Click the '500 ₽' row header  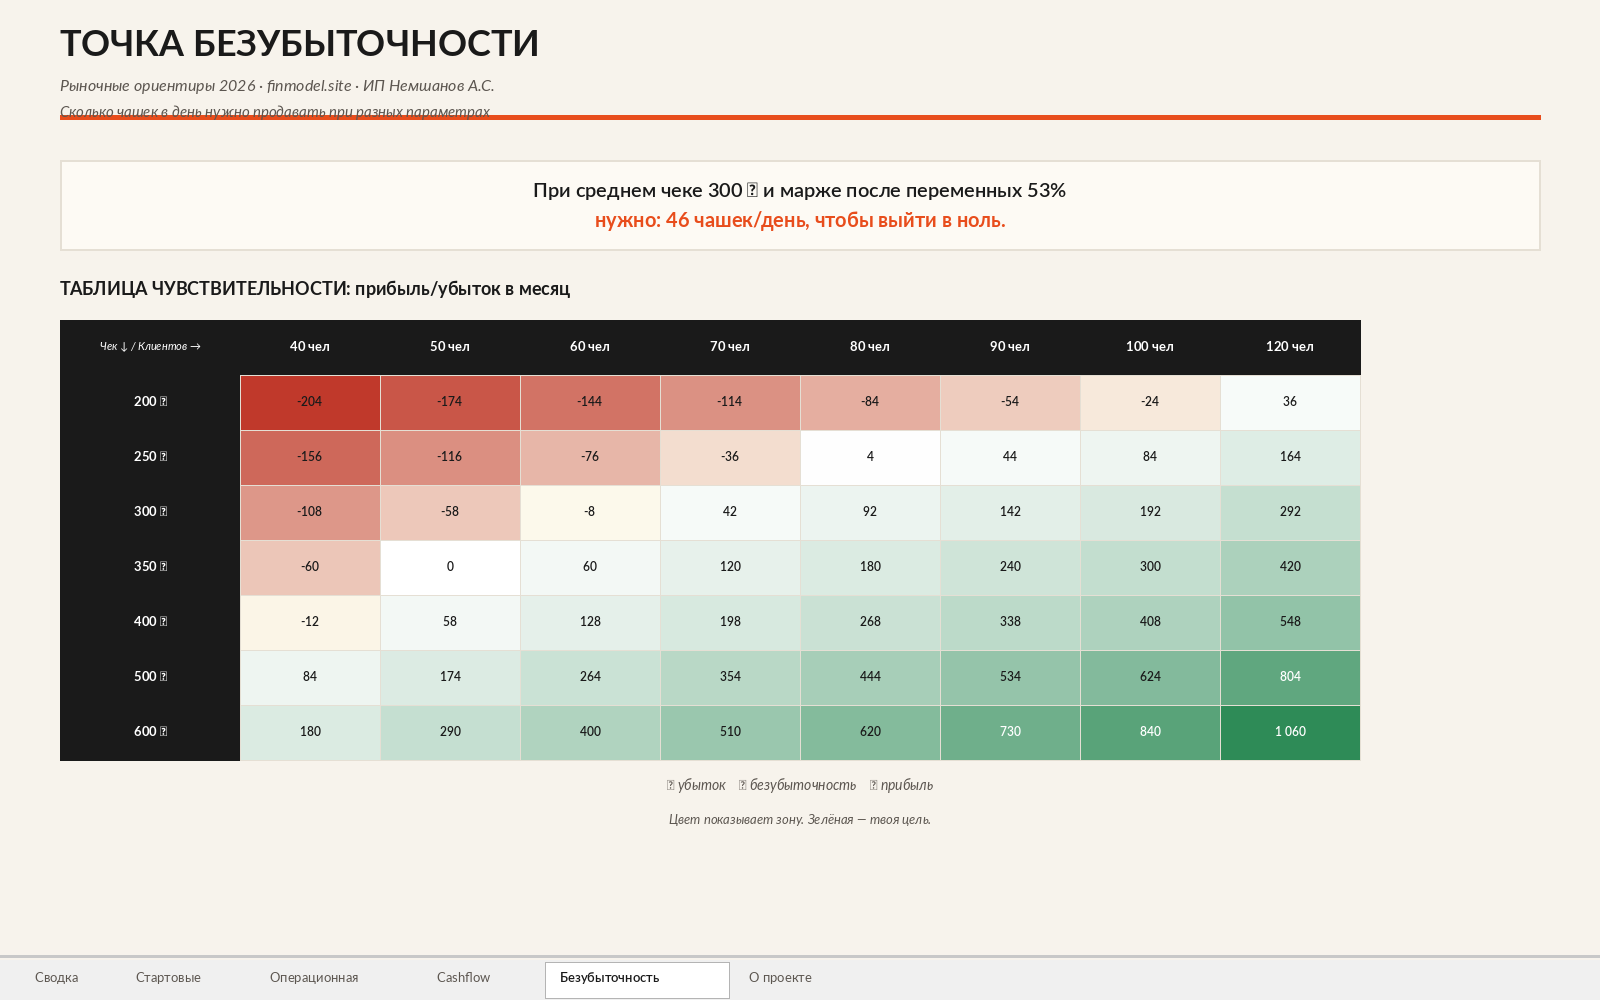tap(150, 677)
